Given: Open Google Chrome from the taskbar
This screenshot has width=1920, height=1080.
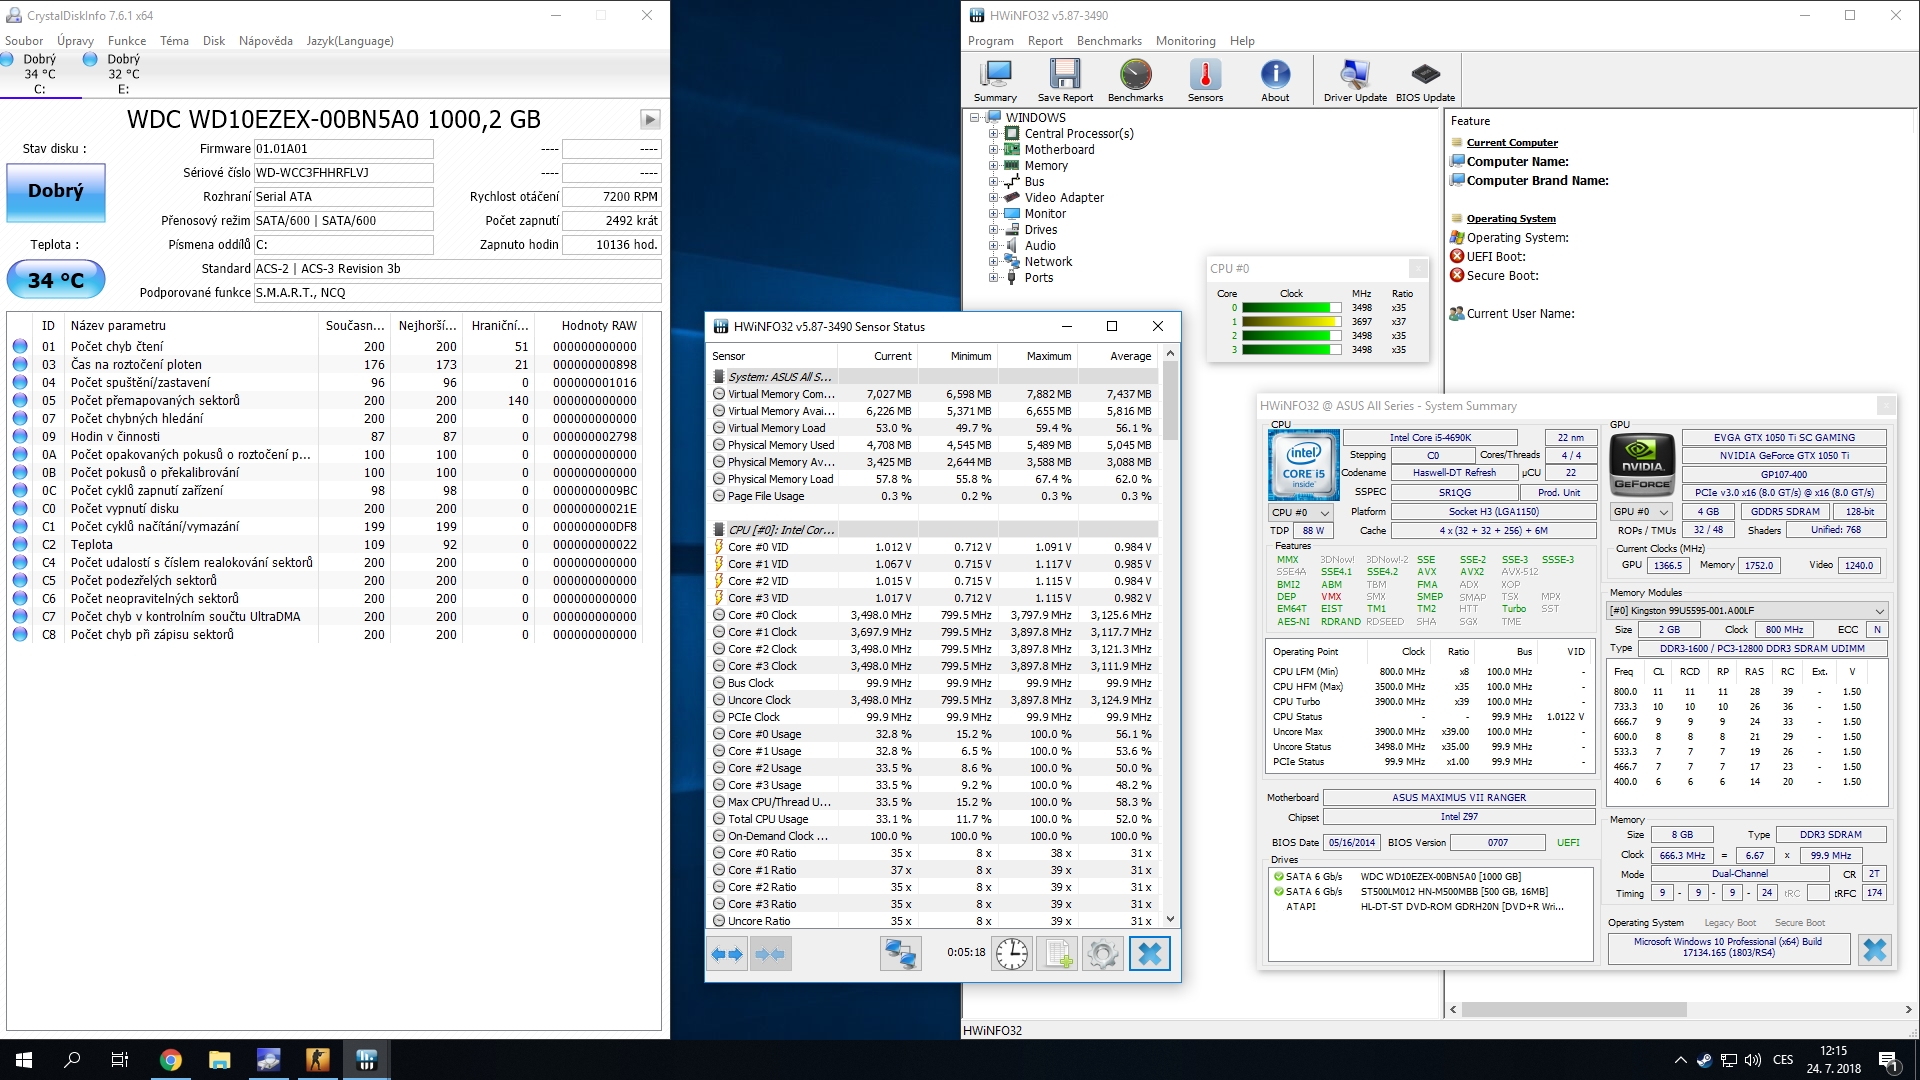Looking at the screenshot, I should point(171,1060).
